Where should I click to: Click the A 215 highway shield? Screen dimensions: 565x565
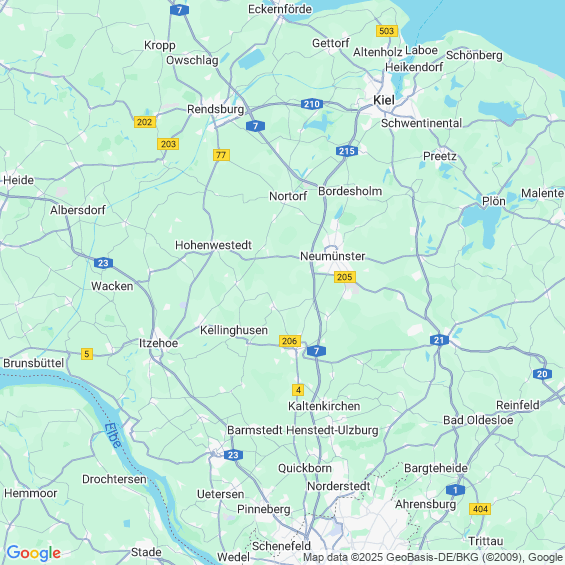tap(347, 151)
